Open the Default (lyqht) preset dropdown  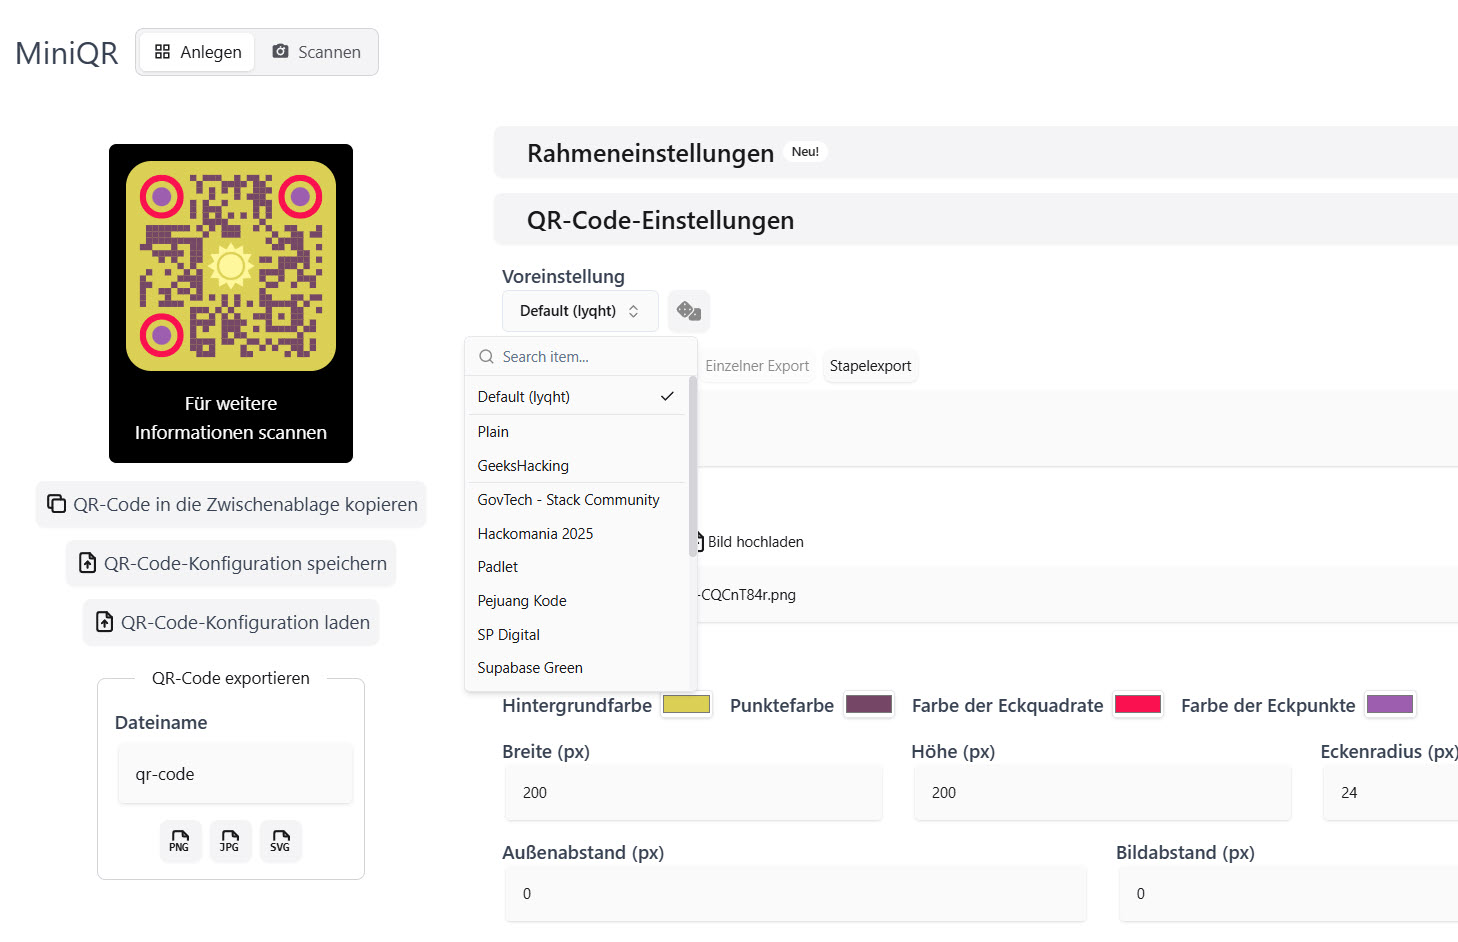[x=579, y=311]
